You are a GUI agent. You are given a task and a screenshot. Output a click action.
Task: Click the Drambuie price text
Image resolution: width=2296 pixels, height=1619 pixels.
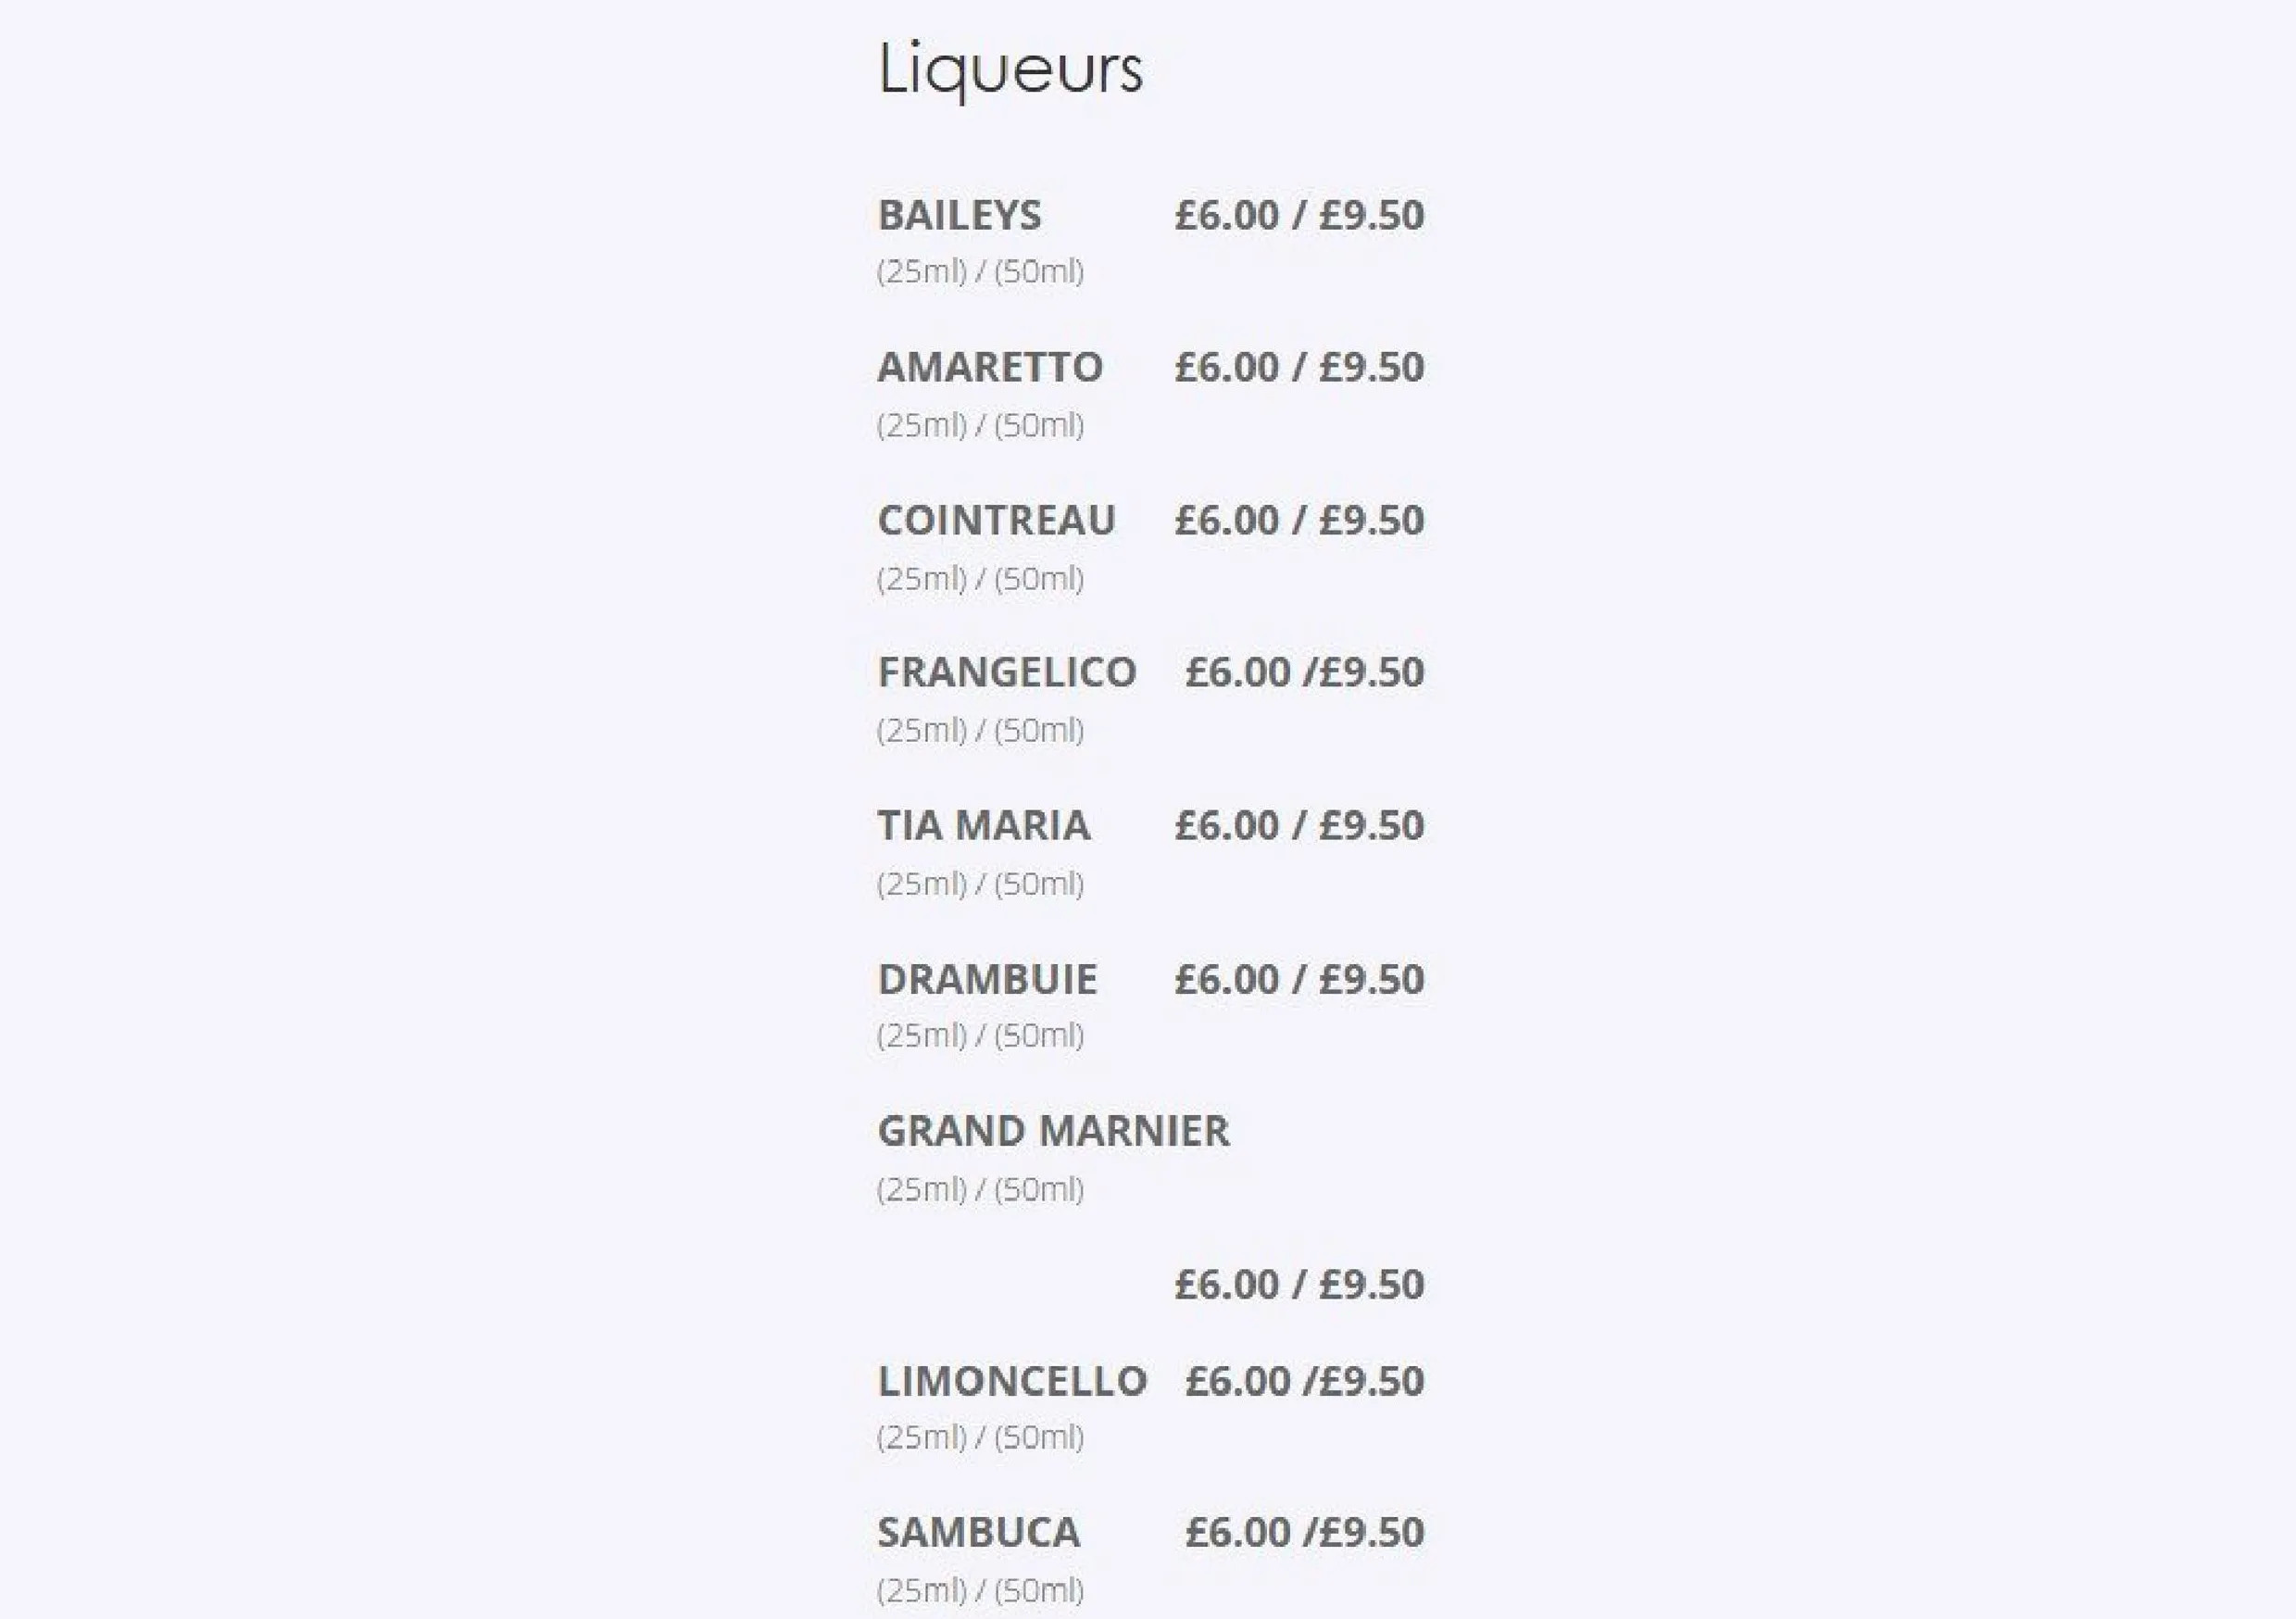1299,979
